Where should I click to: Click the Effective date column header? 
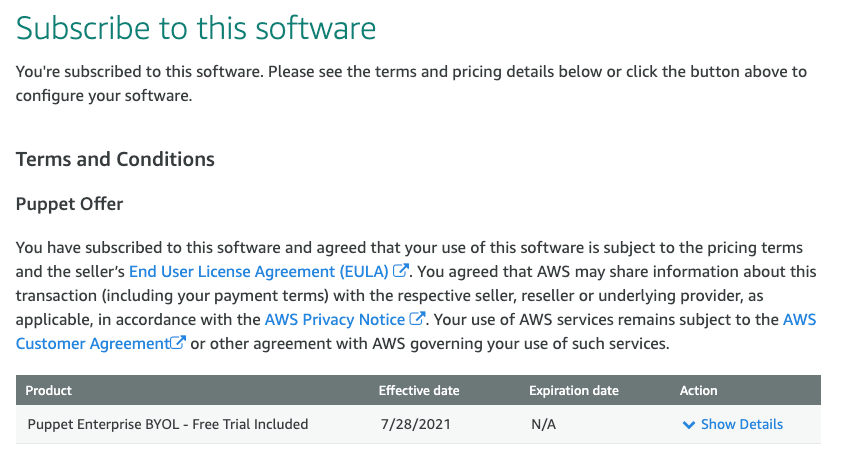(419, 390)
